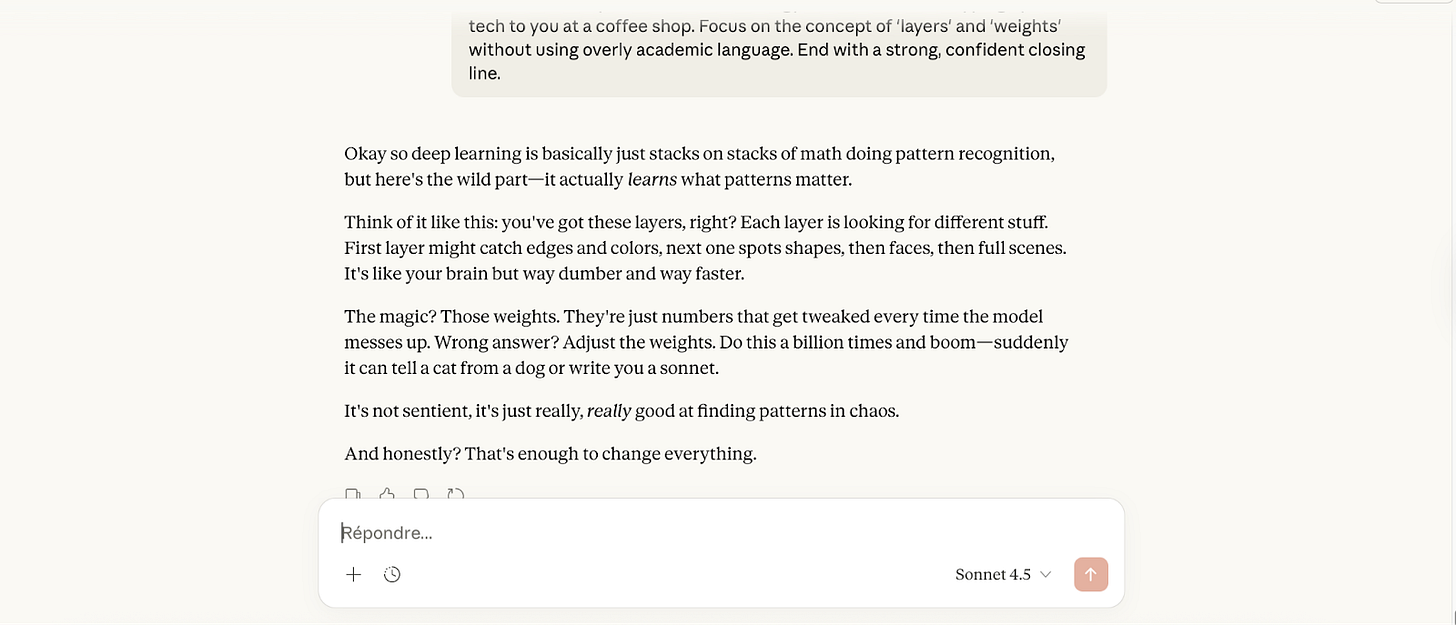
Task: Retry the response with the regenerate icon
Action: (x=456, y=494)
